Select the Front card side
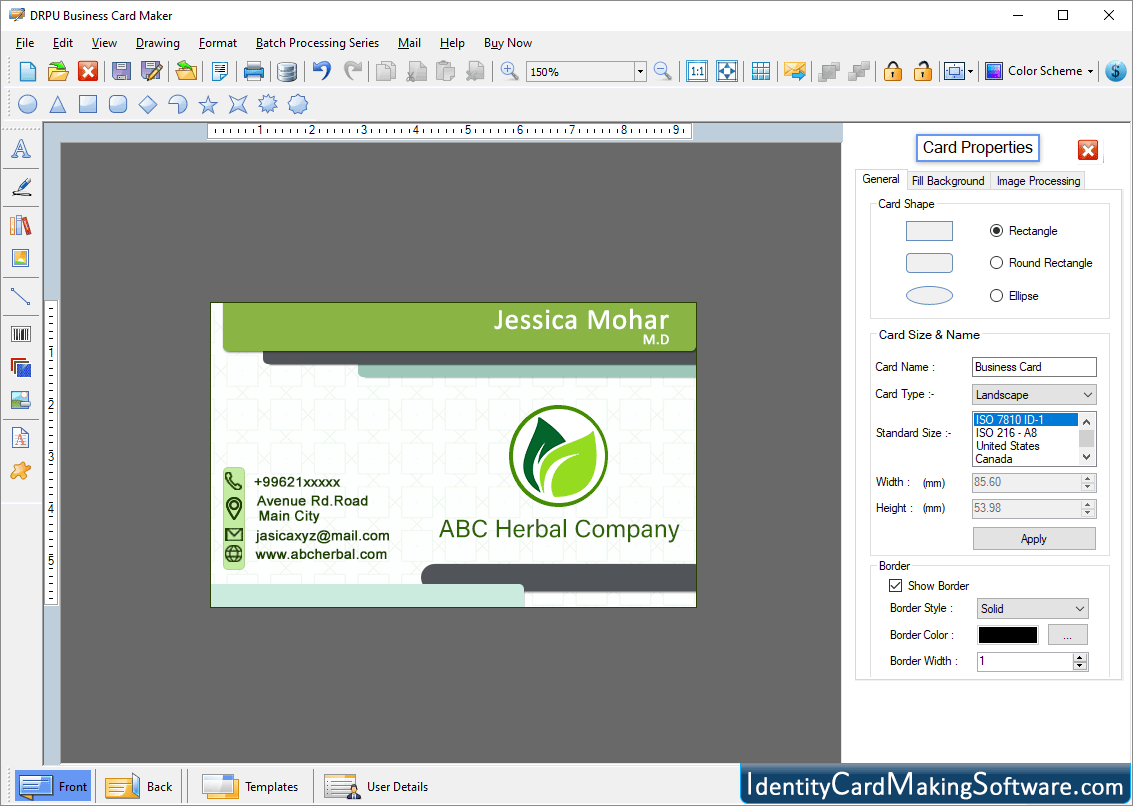The image size is (1133, 806). pyautogui.click(x=53, y=786)
